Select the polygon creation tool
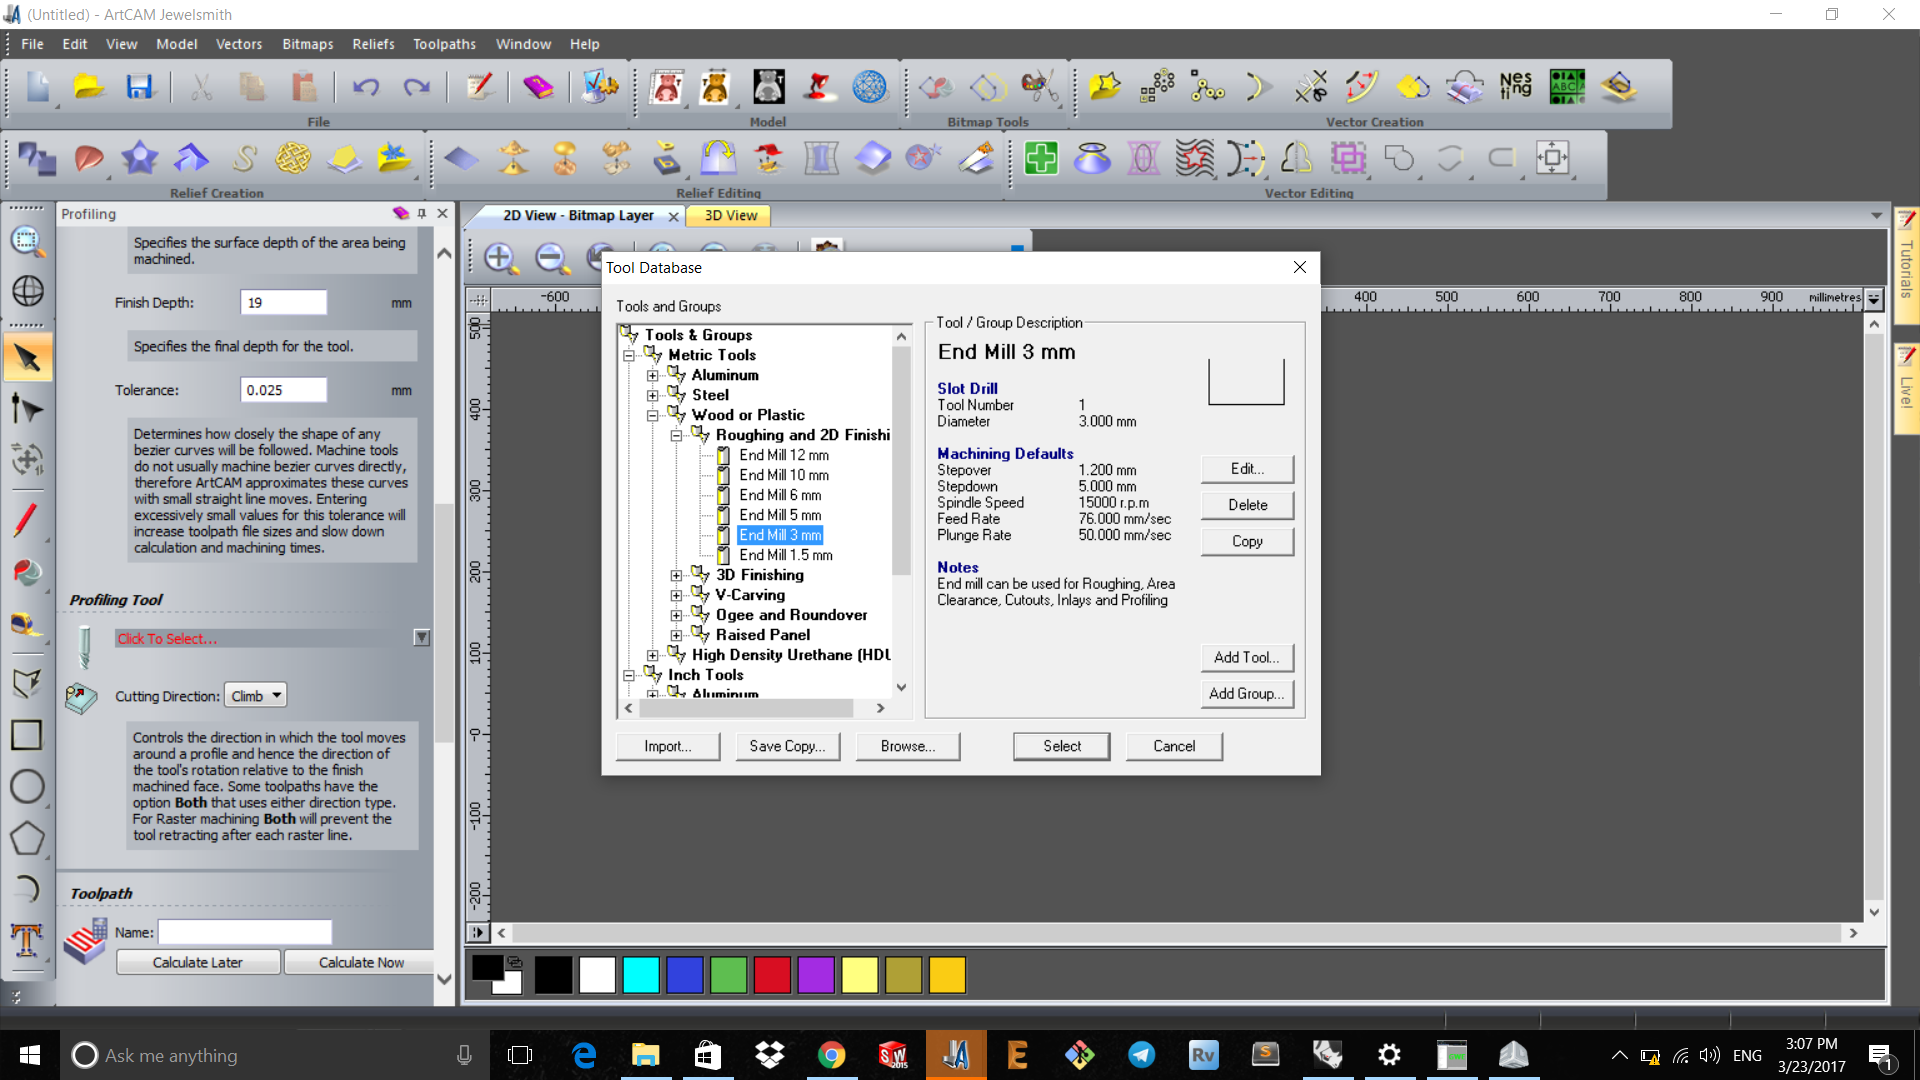Image resolution: width=1920 pixels, height=1080 pixels. (27, 838)
